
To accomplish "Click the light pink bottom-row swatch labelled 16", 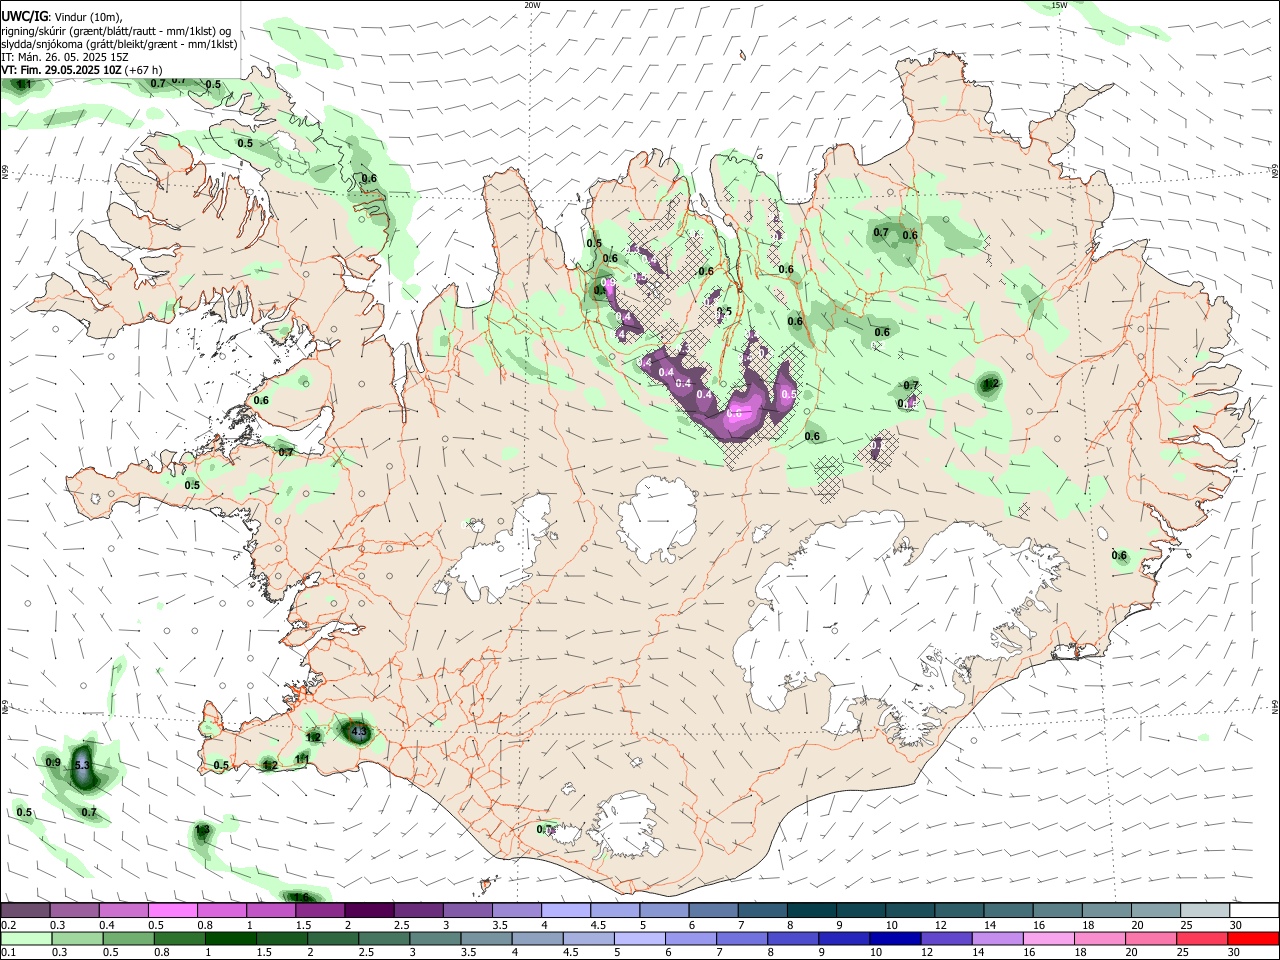I will pos(1050,938).
